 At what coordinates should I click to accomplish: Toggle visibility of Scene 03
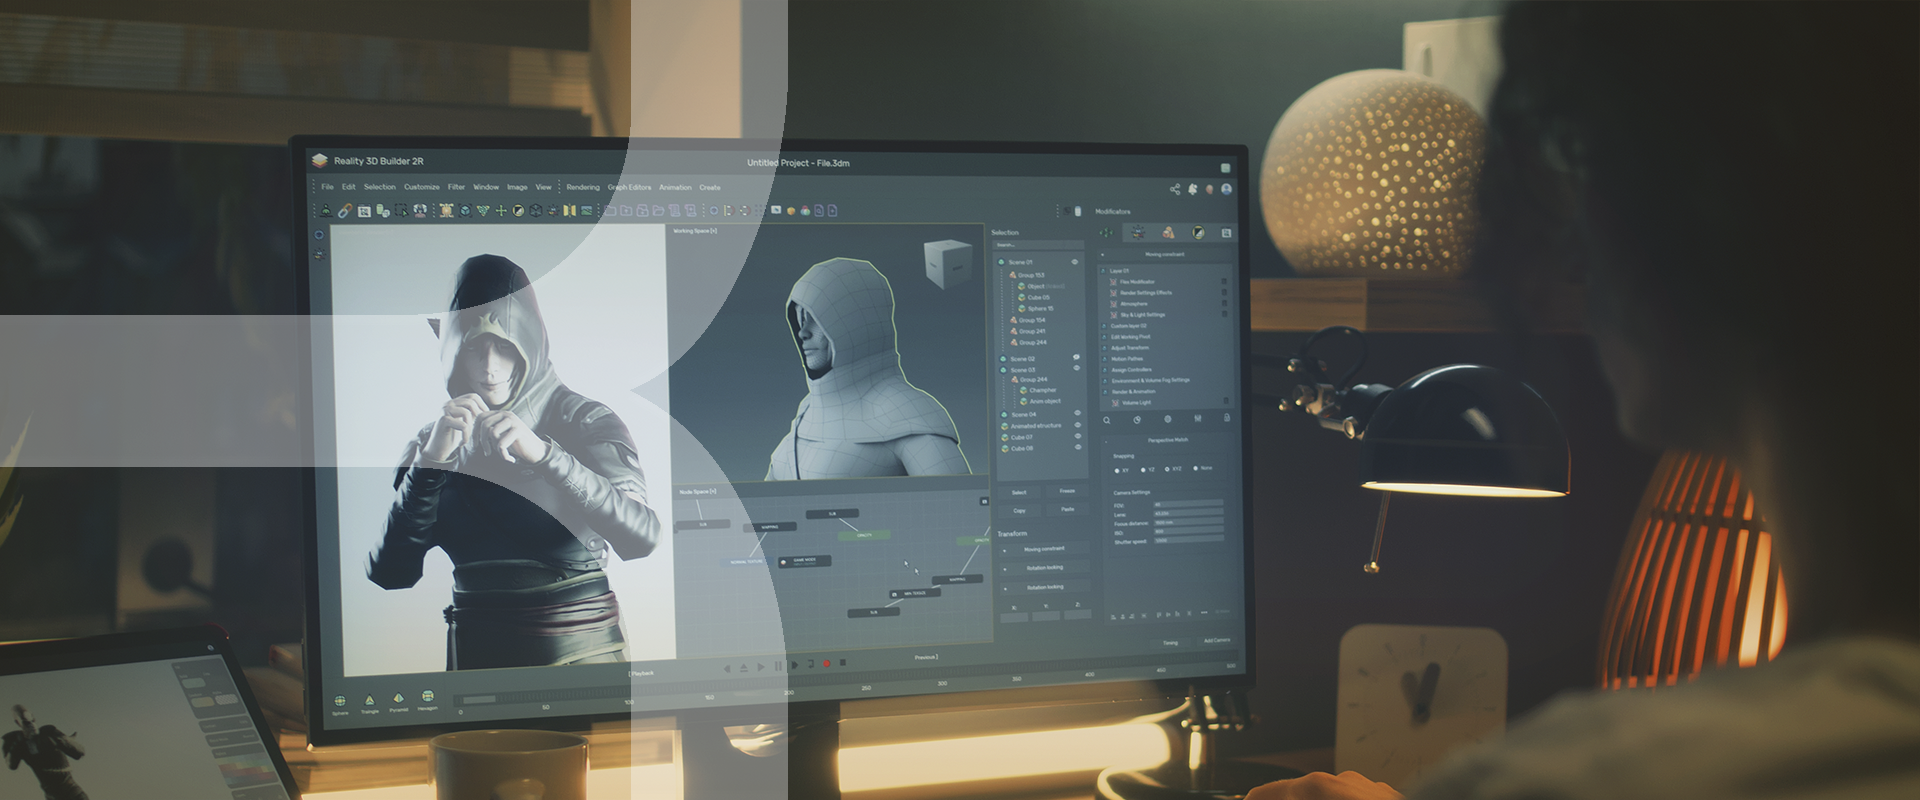pyautogui.click(x=1077, y=368)
